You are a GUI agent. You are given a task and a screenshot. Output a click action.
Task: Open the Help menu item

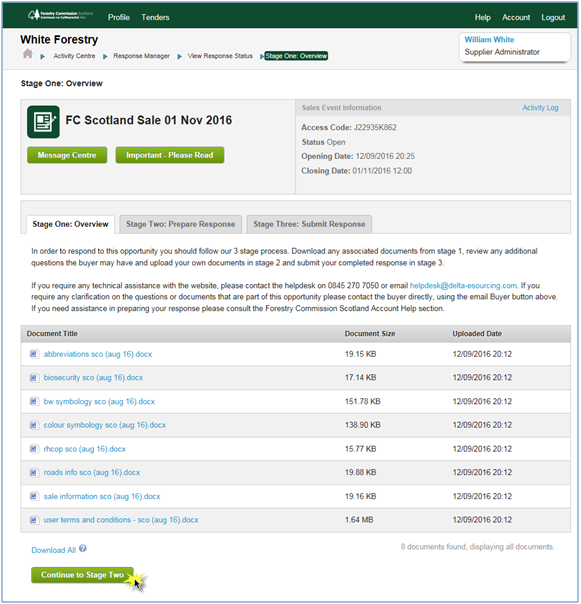[x=482, y=17]
